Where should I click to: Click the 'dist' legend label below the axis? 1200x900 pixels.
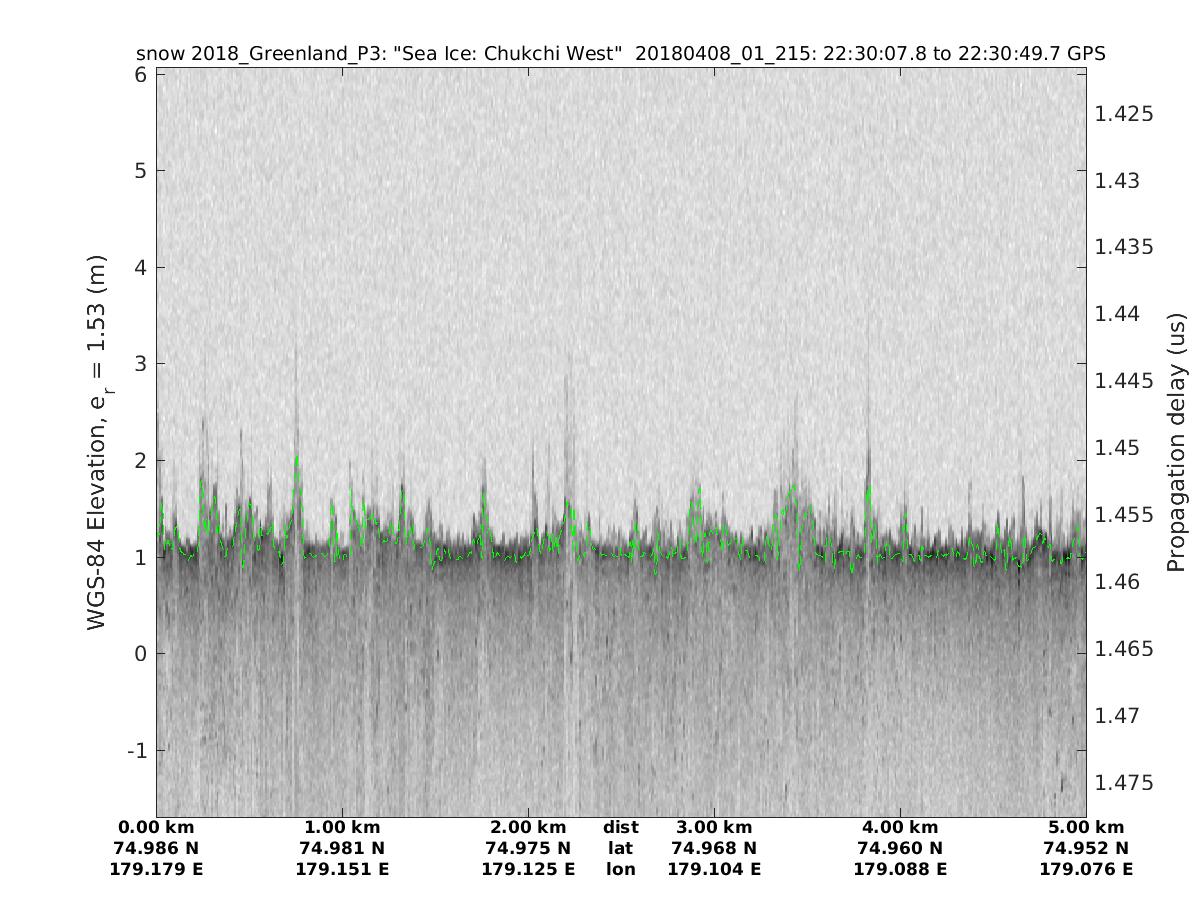click(621, 827)
